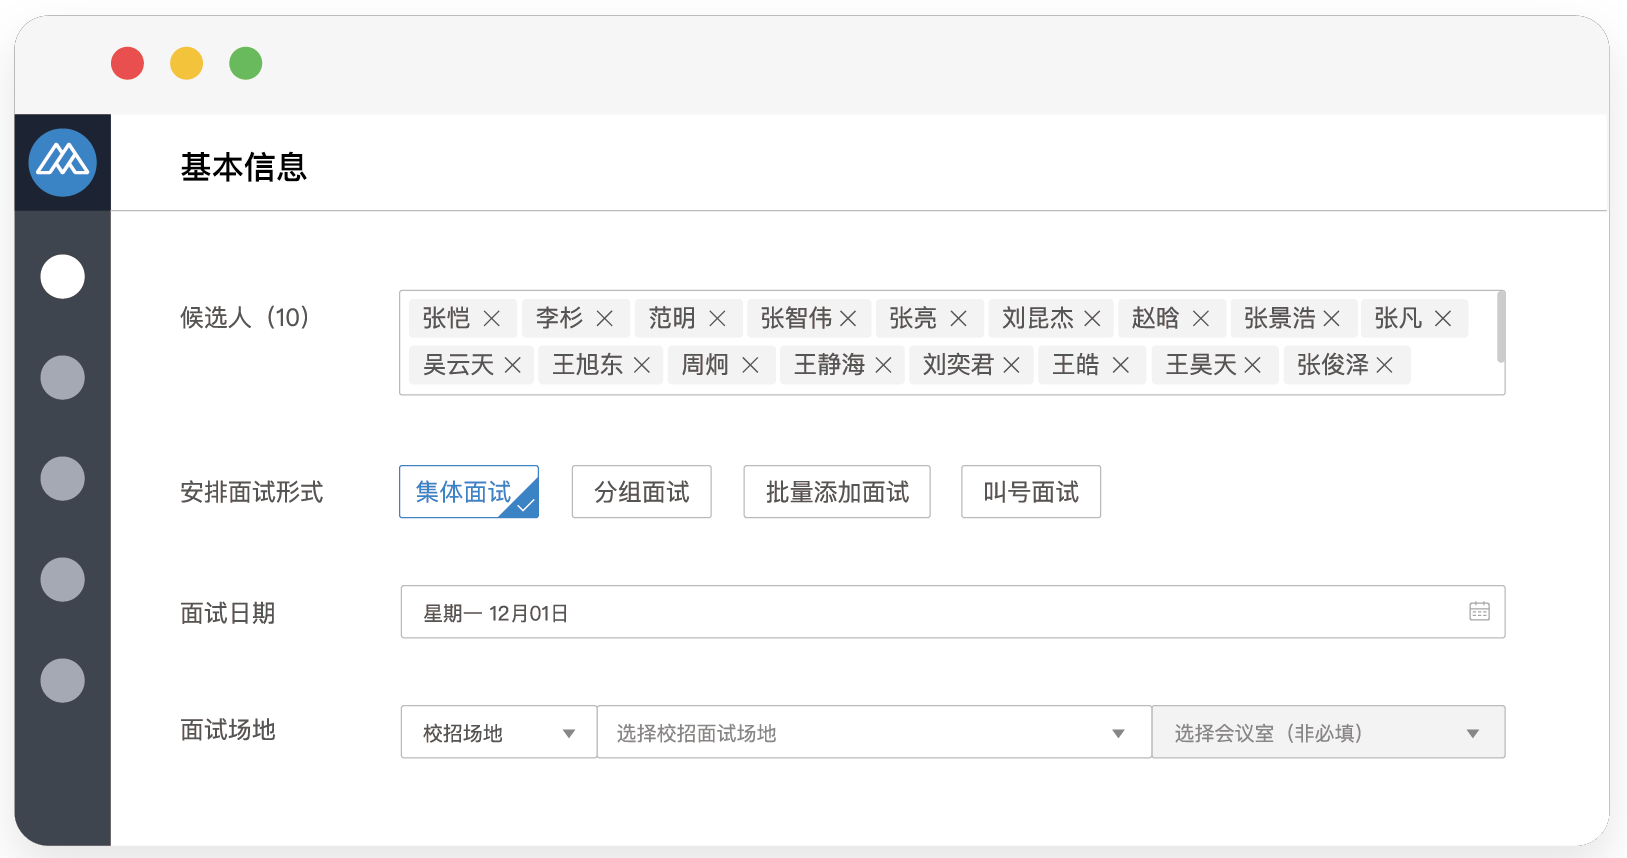The width and height of the screenshot is (1627, 858).
Task: Remove candidate 张恺 tag
Action: point(492,318)
